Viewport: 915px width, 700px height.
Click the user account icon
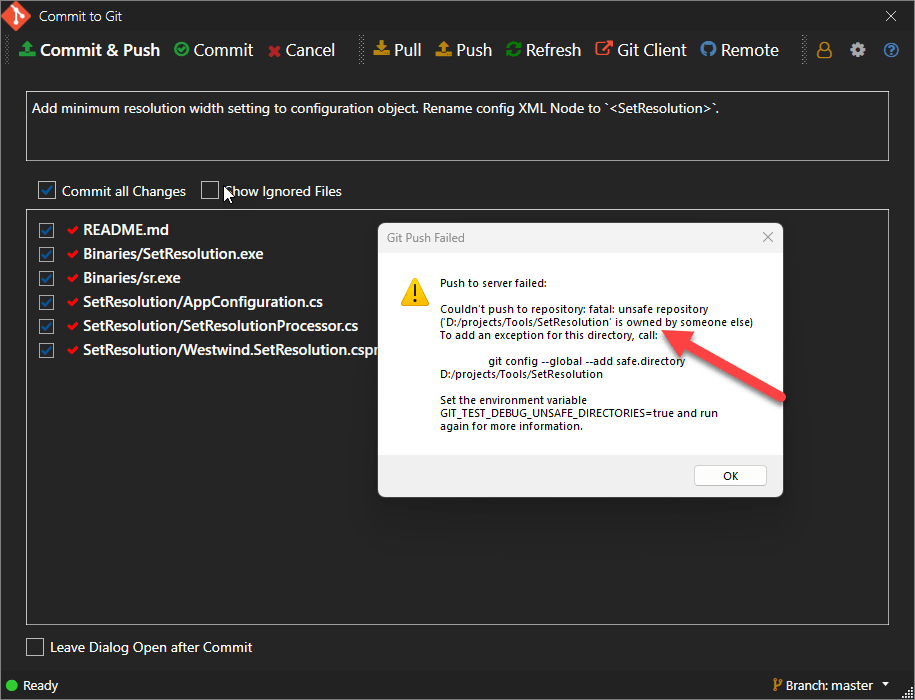[x=824, y=49]
